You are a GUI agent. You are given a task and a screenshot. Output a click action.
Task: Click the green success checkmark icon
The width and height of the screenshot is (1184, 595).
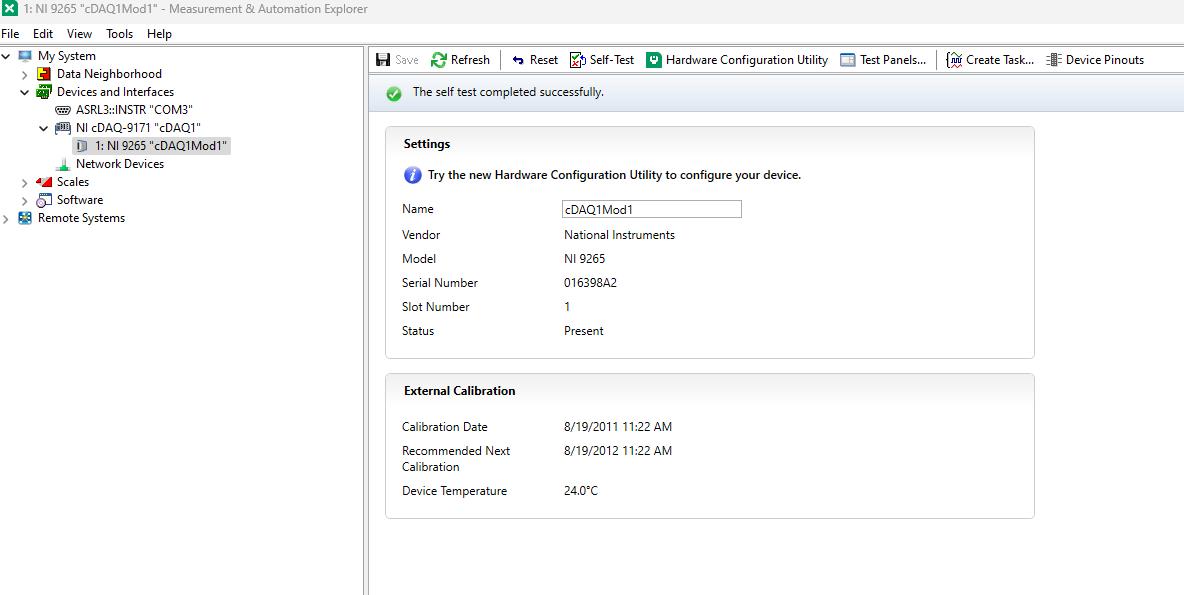393,94
